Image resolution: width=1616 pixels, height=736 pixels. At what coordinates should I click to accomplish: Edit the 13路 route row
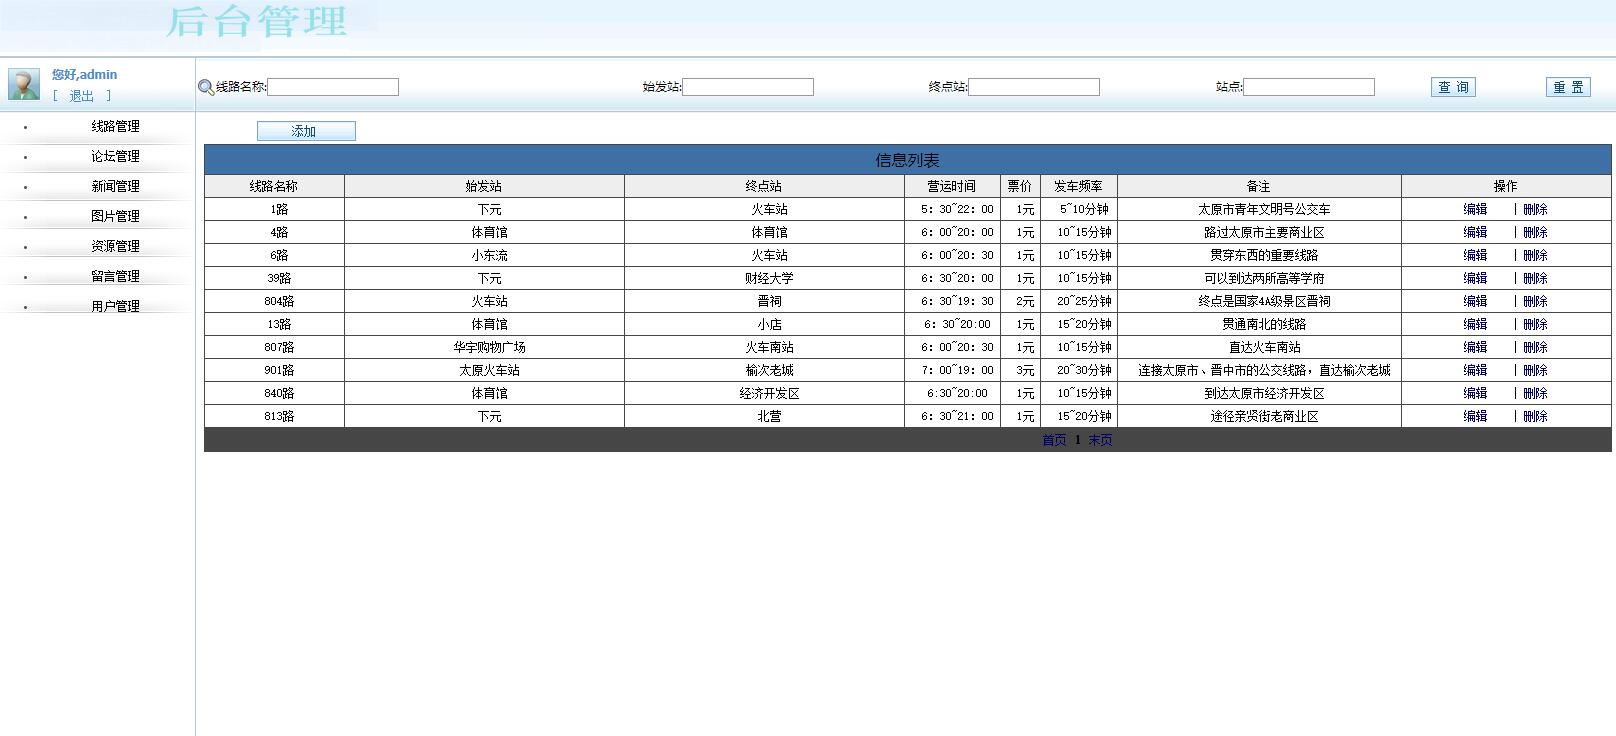pos(1475,324)
